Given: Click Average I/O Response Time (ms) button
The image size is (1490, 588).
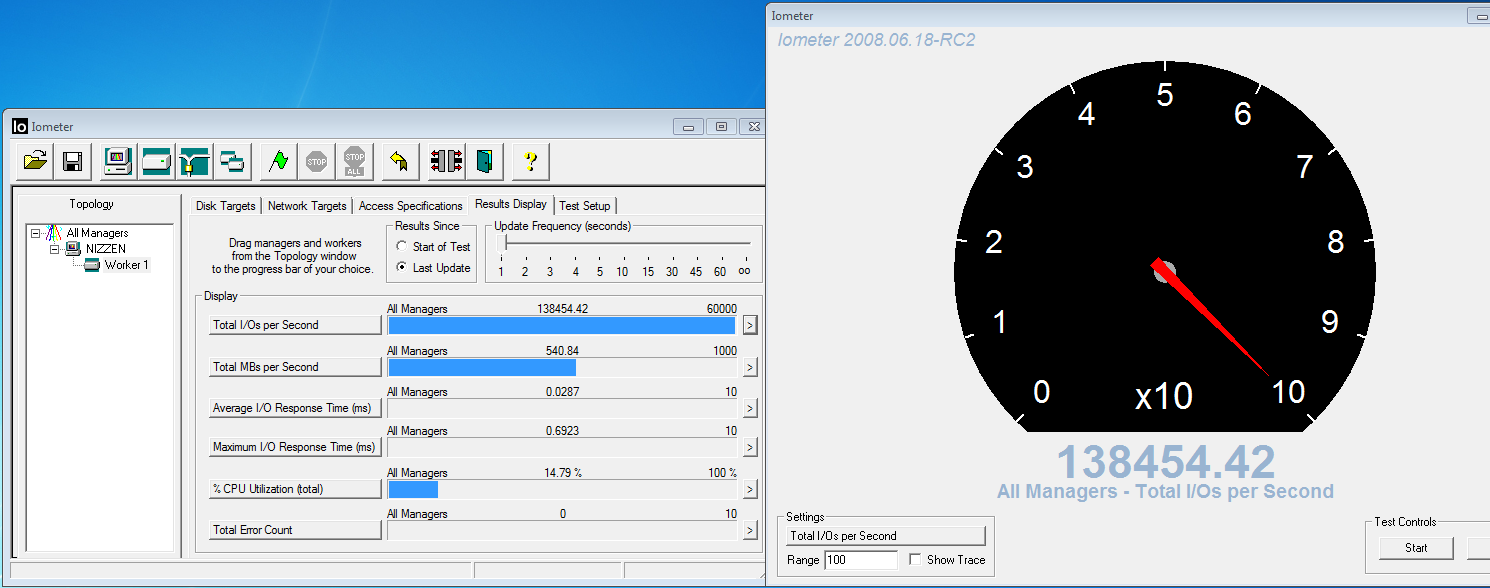Looking at the screenshot, I should tap(295, 408).
